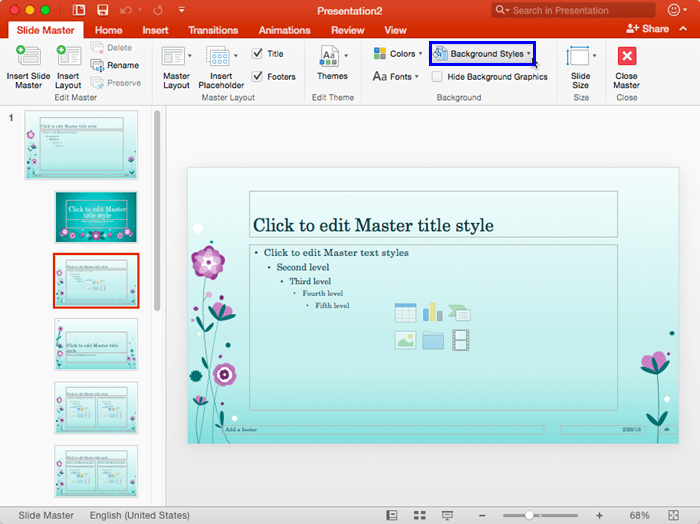Click the zoom out minus button

(482, 516)
